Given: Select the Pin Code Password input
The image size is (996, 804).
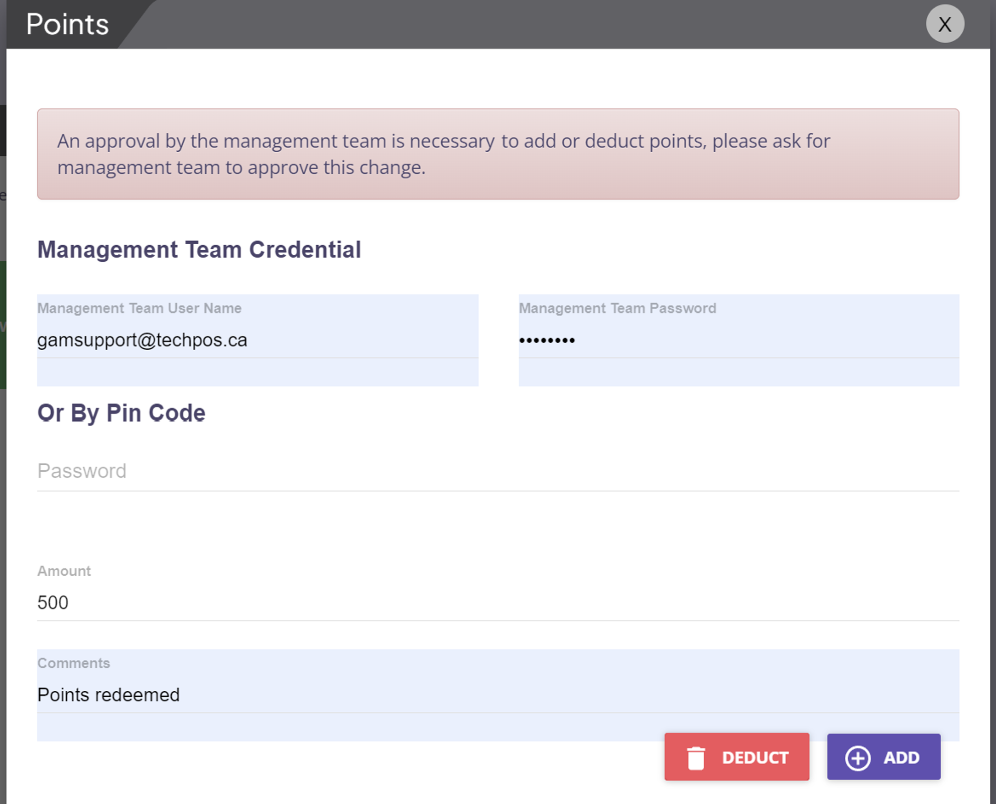Looking at the screenshot, I should (x=498, y=471).
